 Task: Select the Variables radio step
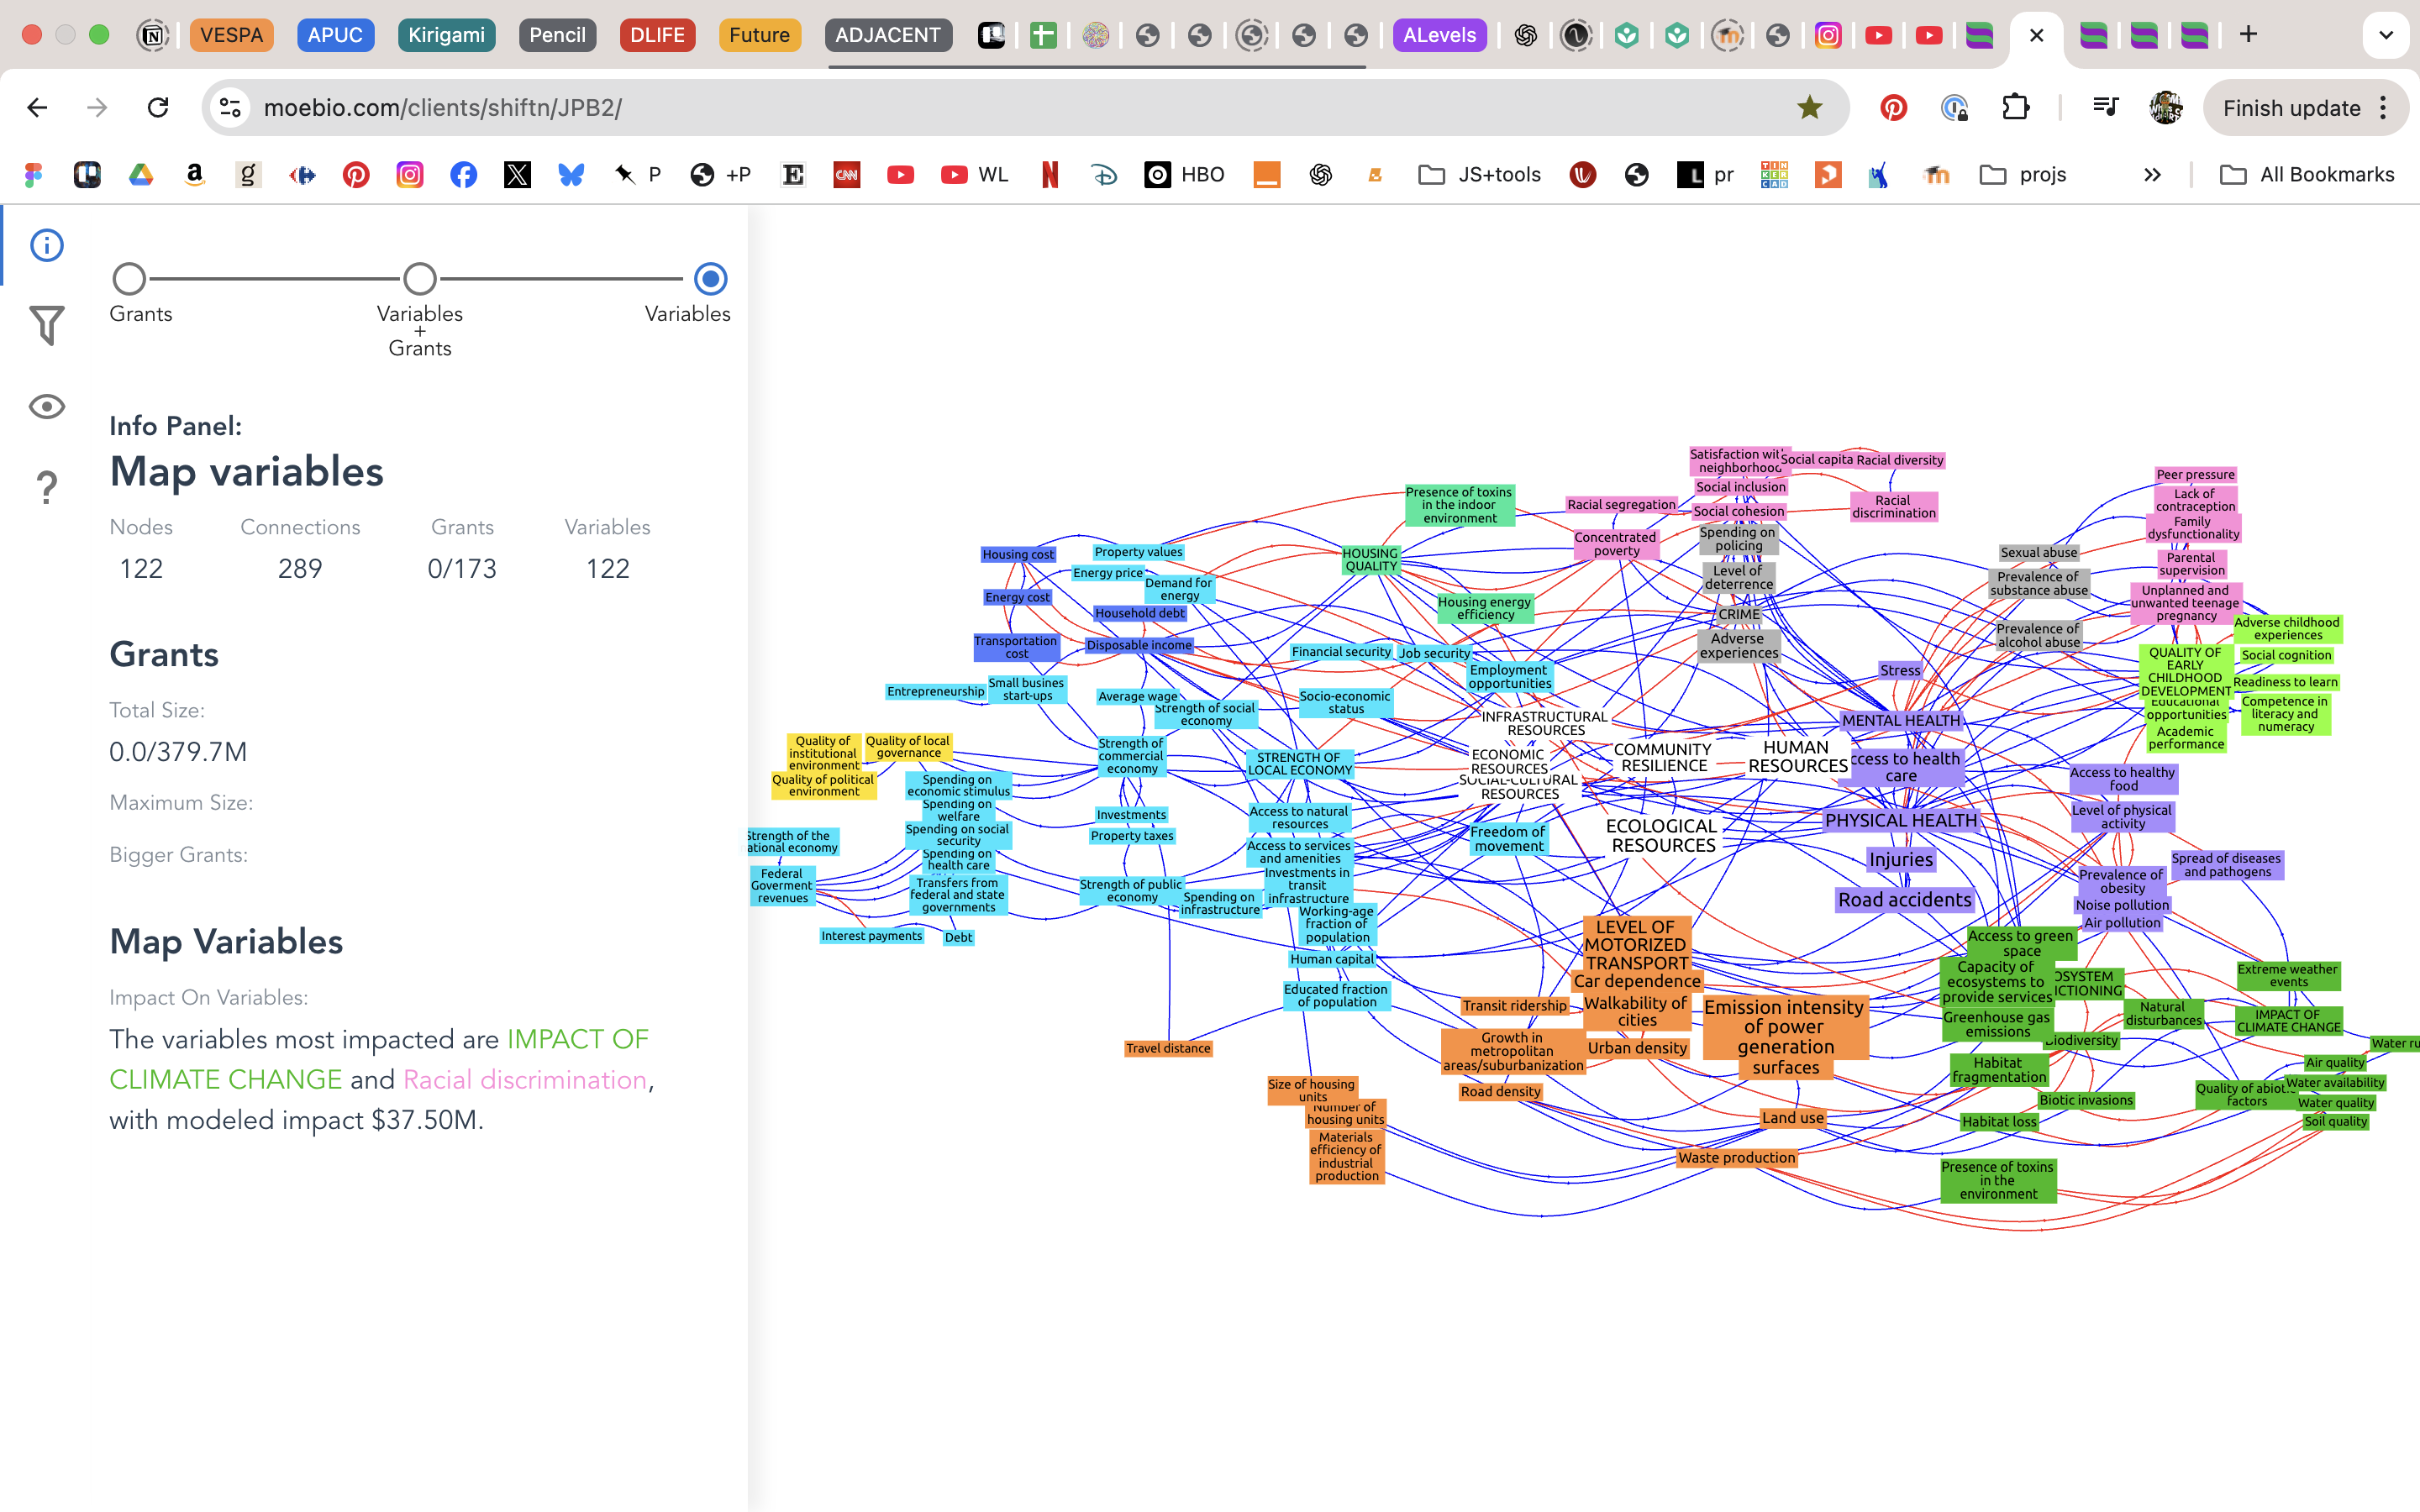point(710,279)
